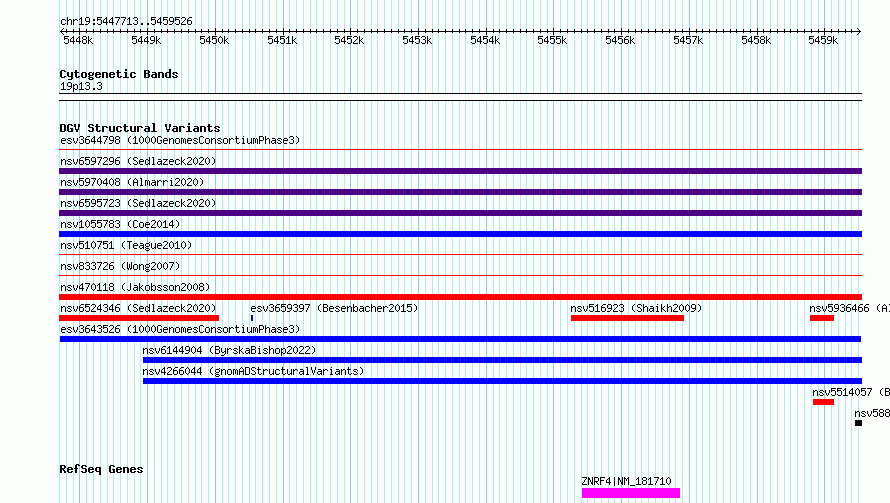This screenshot has height=503, width=890.
Task: Click the 5458k ruler mark
Action: 756,40
